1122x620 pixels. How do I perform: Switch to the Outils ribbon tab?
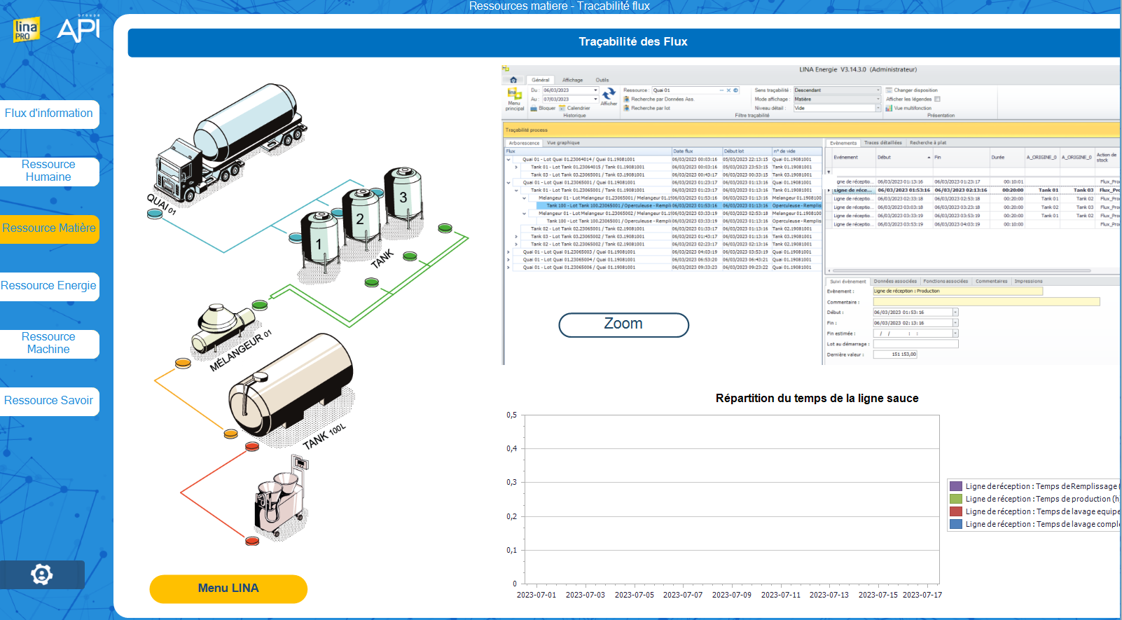coord(603,80)
